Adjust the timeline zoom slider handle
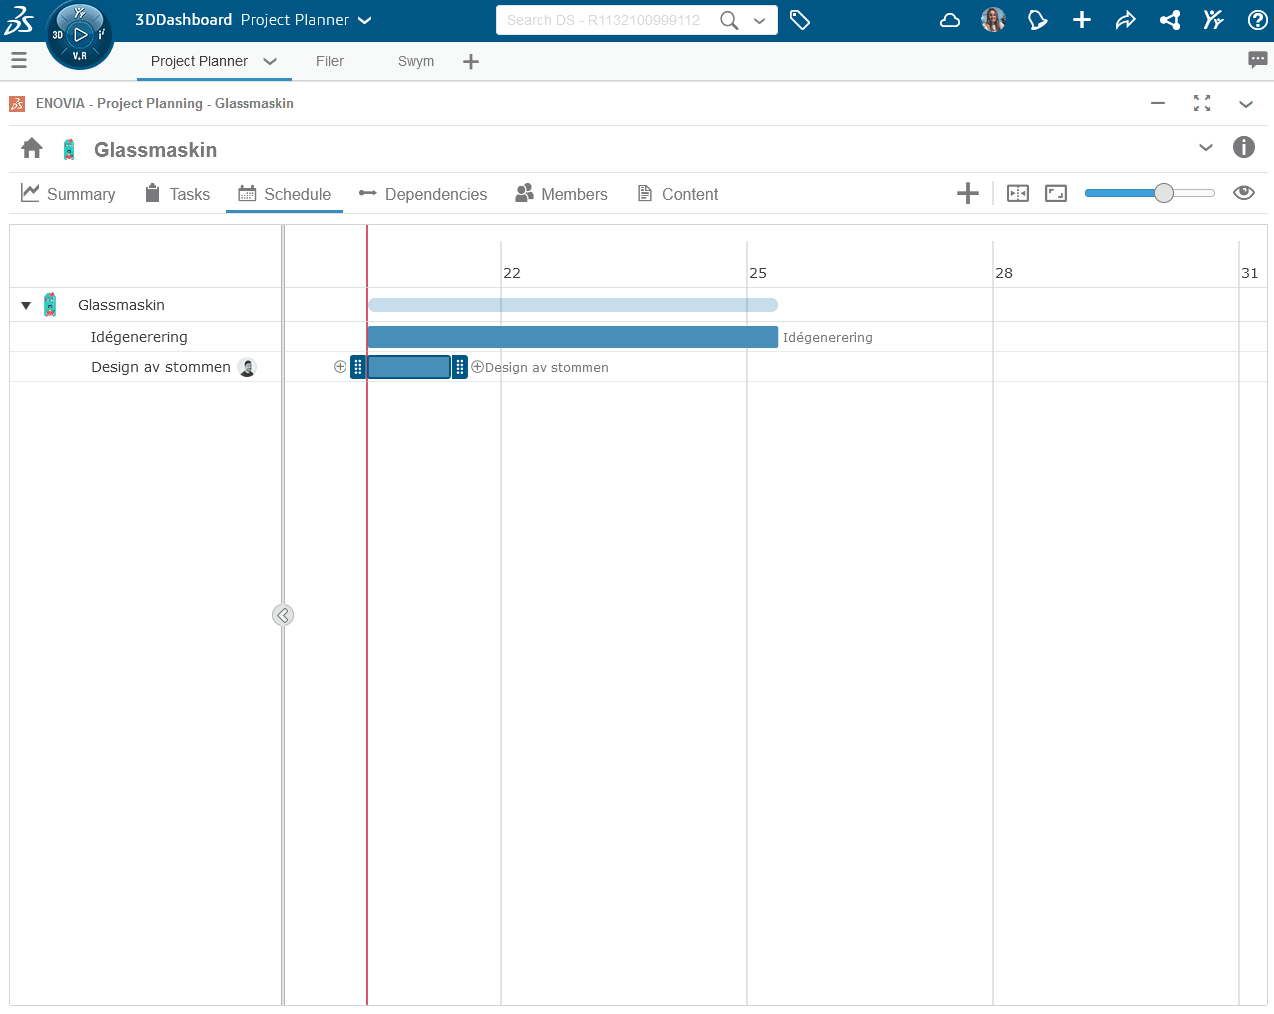This screenshot has width=1274, height=1014. (x=1163, y=193)
